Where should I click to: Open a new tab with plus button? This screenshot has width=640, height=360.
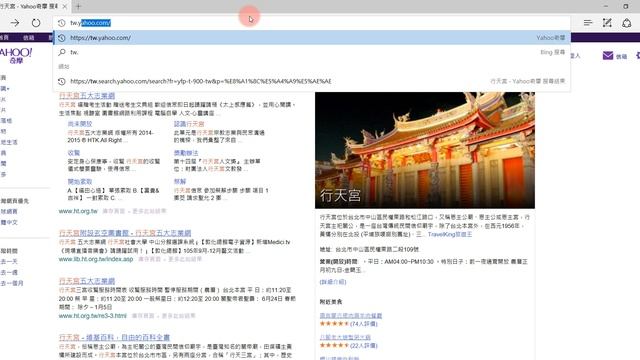[x=78, y=7]
